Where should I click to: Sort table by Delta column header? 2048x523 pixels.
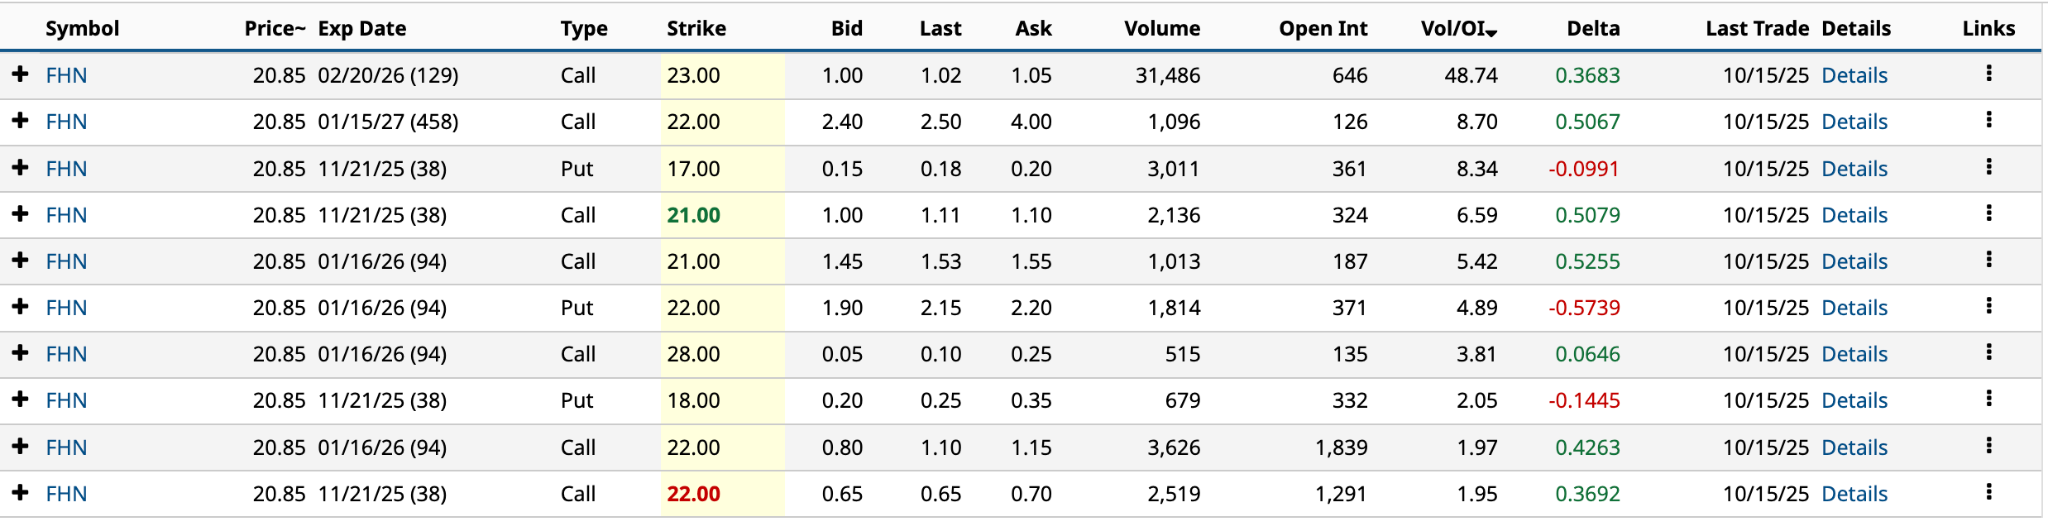pyautogui.click(x=1592, y=29)
